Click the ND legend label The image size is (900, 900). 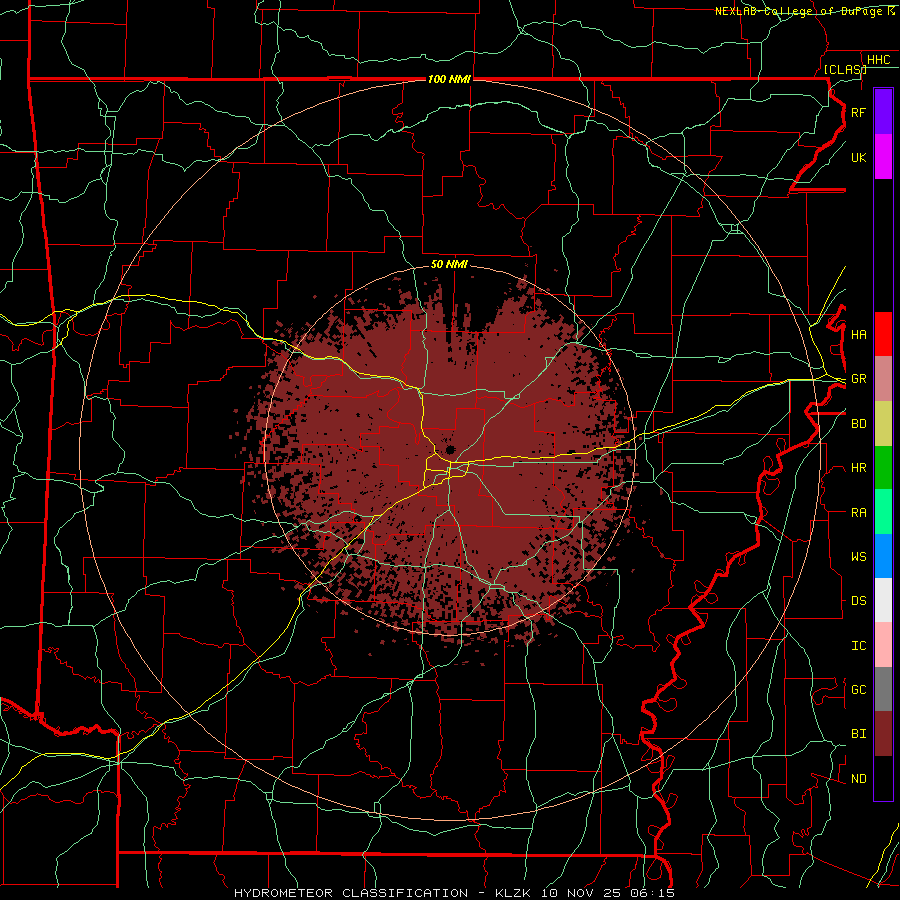click(858, 779)
